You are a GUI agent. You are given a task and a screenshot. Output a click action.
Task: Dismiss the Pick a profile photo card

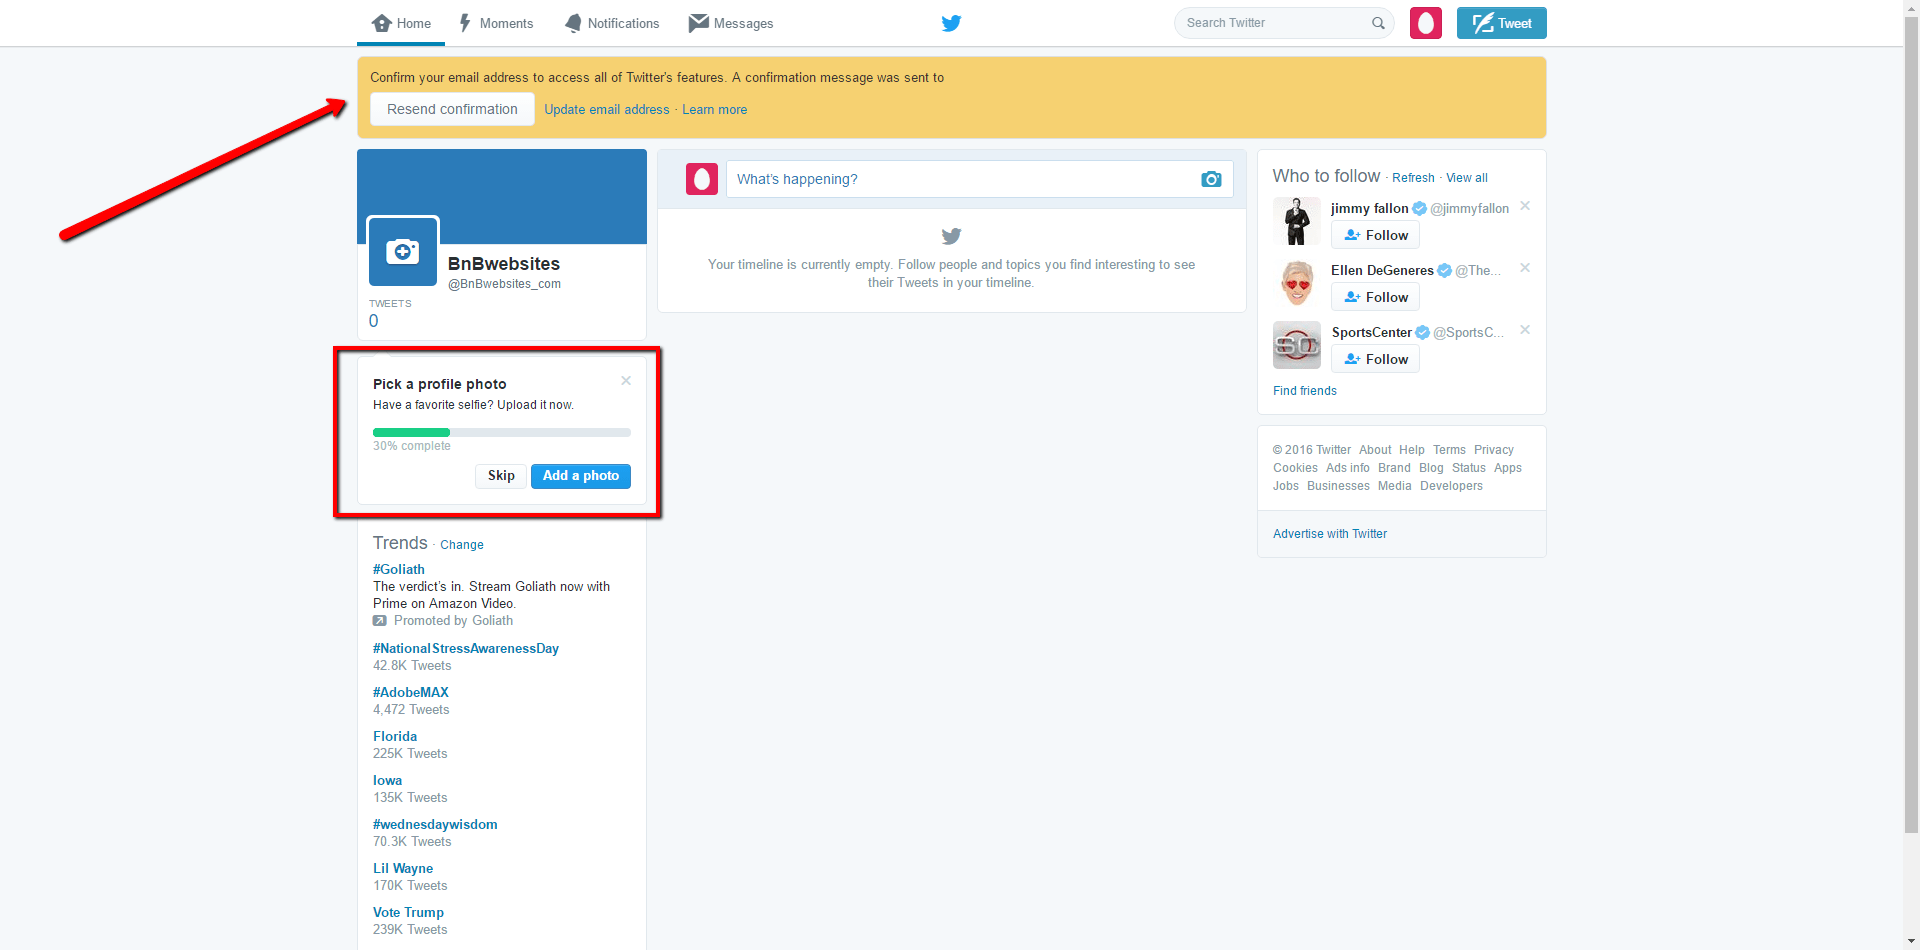[x=625, y=380]
